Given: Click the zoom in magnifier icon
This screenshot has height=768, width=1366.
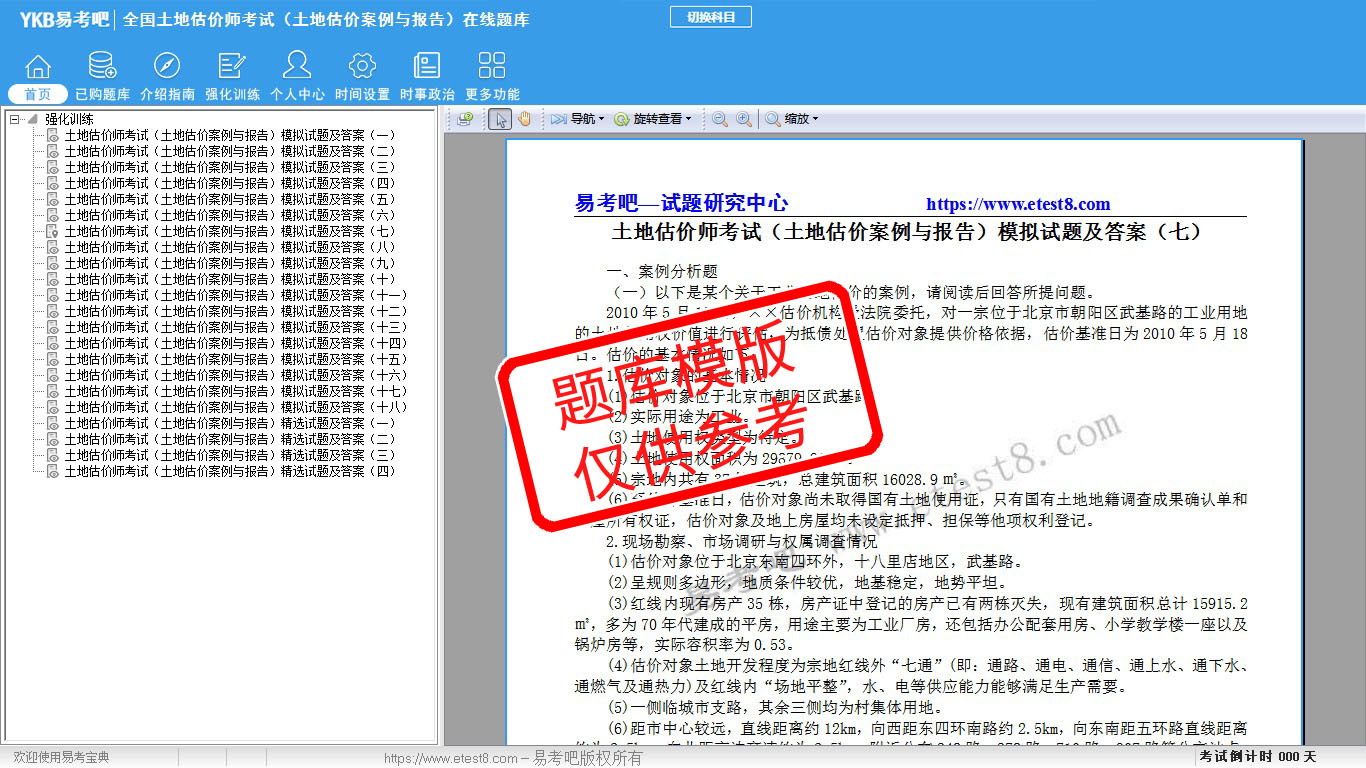Looking at the screenshot, I should 744,119.
